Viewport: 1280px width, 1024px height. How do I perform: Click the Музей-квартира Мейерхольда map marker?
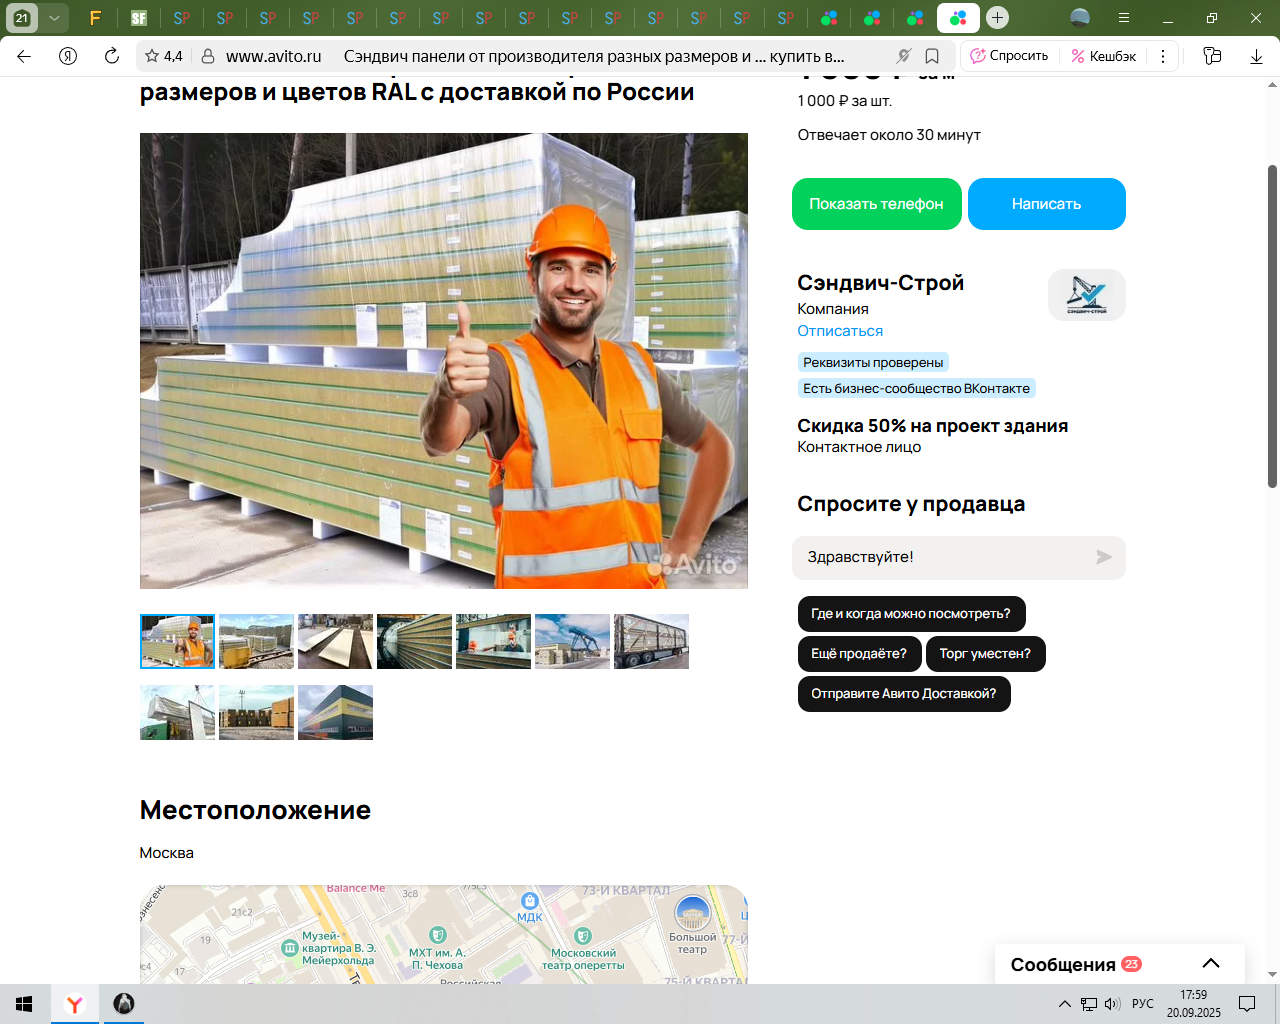click(x=290, y=948)
